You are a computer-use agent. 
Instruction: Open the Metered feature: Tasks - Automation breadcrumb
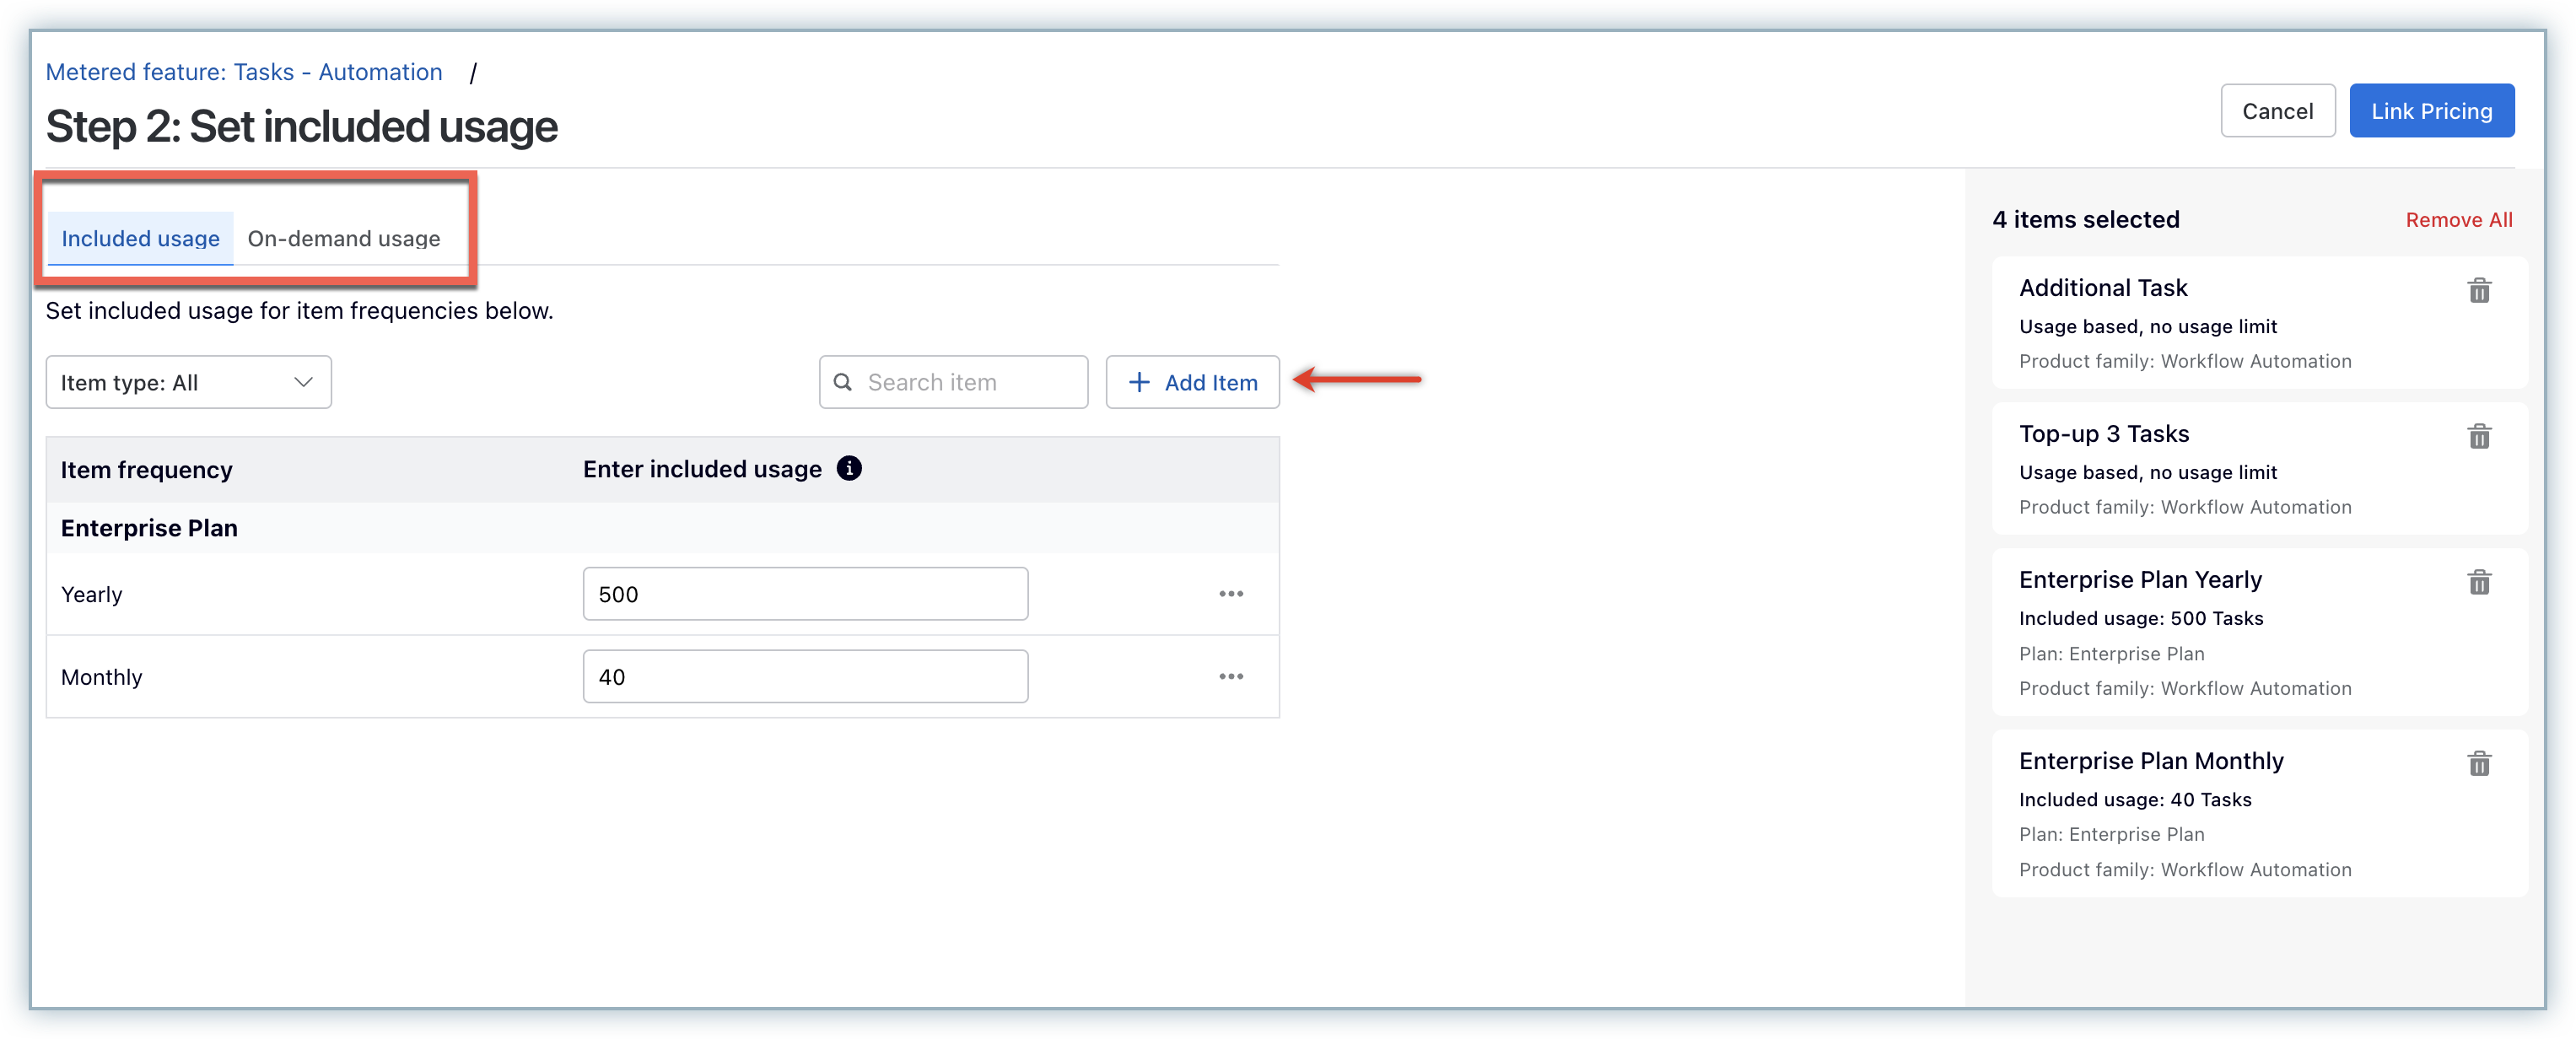tap(244, 72)
